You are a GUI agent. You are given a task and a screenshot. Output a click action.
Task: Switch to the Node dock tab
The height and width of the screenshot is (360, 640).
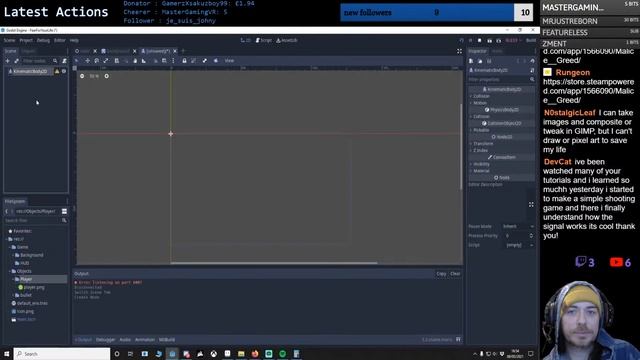pos(497,51)
